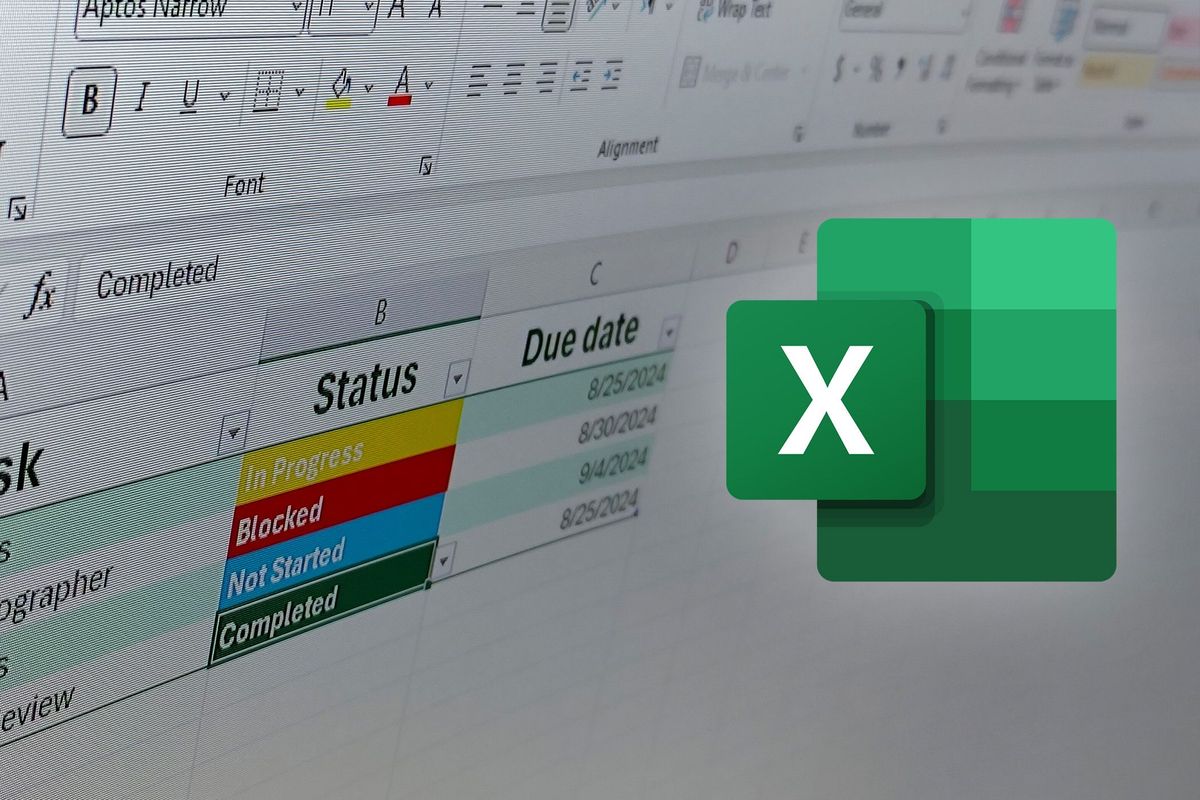Screen dimensions: 1200x800
Task: Click the Merge & Center icon
Action: pyautogui.click(x=692, y=73)
